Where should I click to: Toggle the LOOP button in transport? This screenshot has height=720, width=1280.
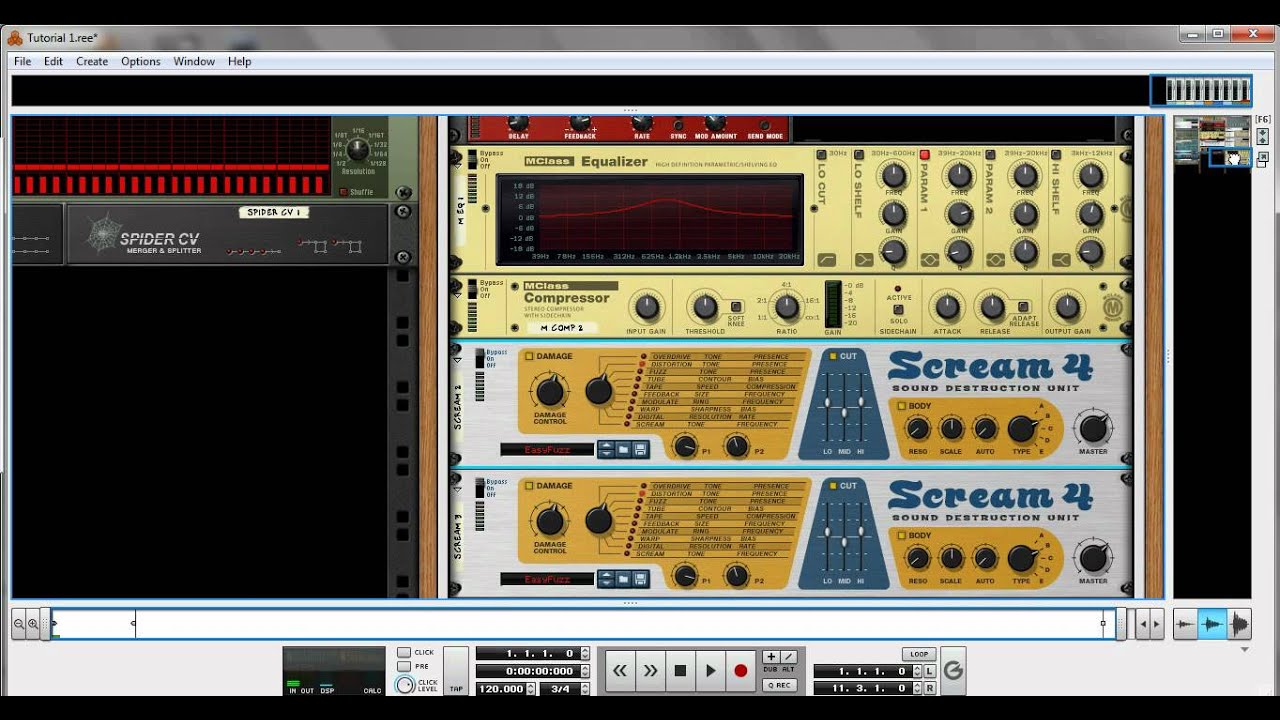click(920, 654)
